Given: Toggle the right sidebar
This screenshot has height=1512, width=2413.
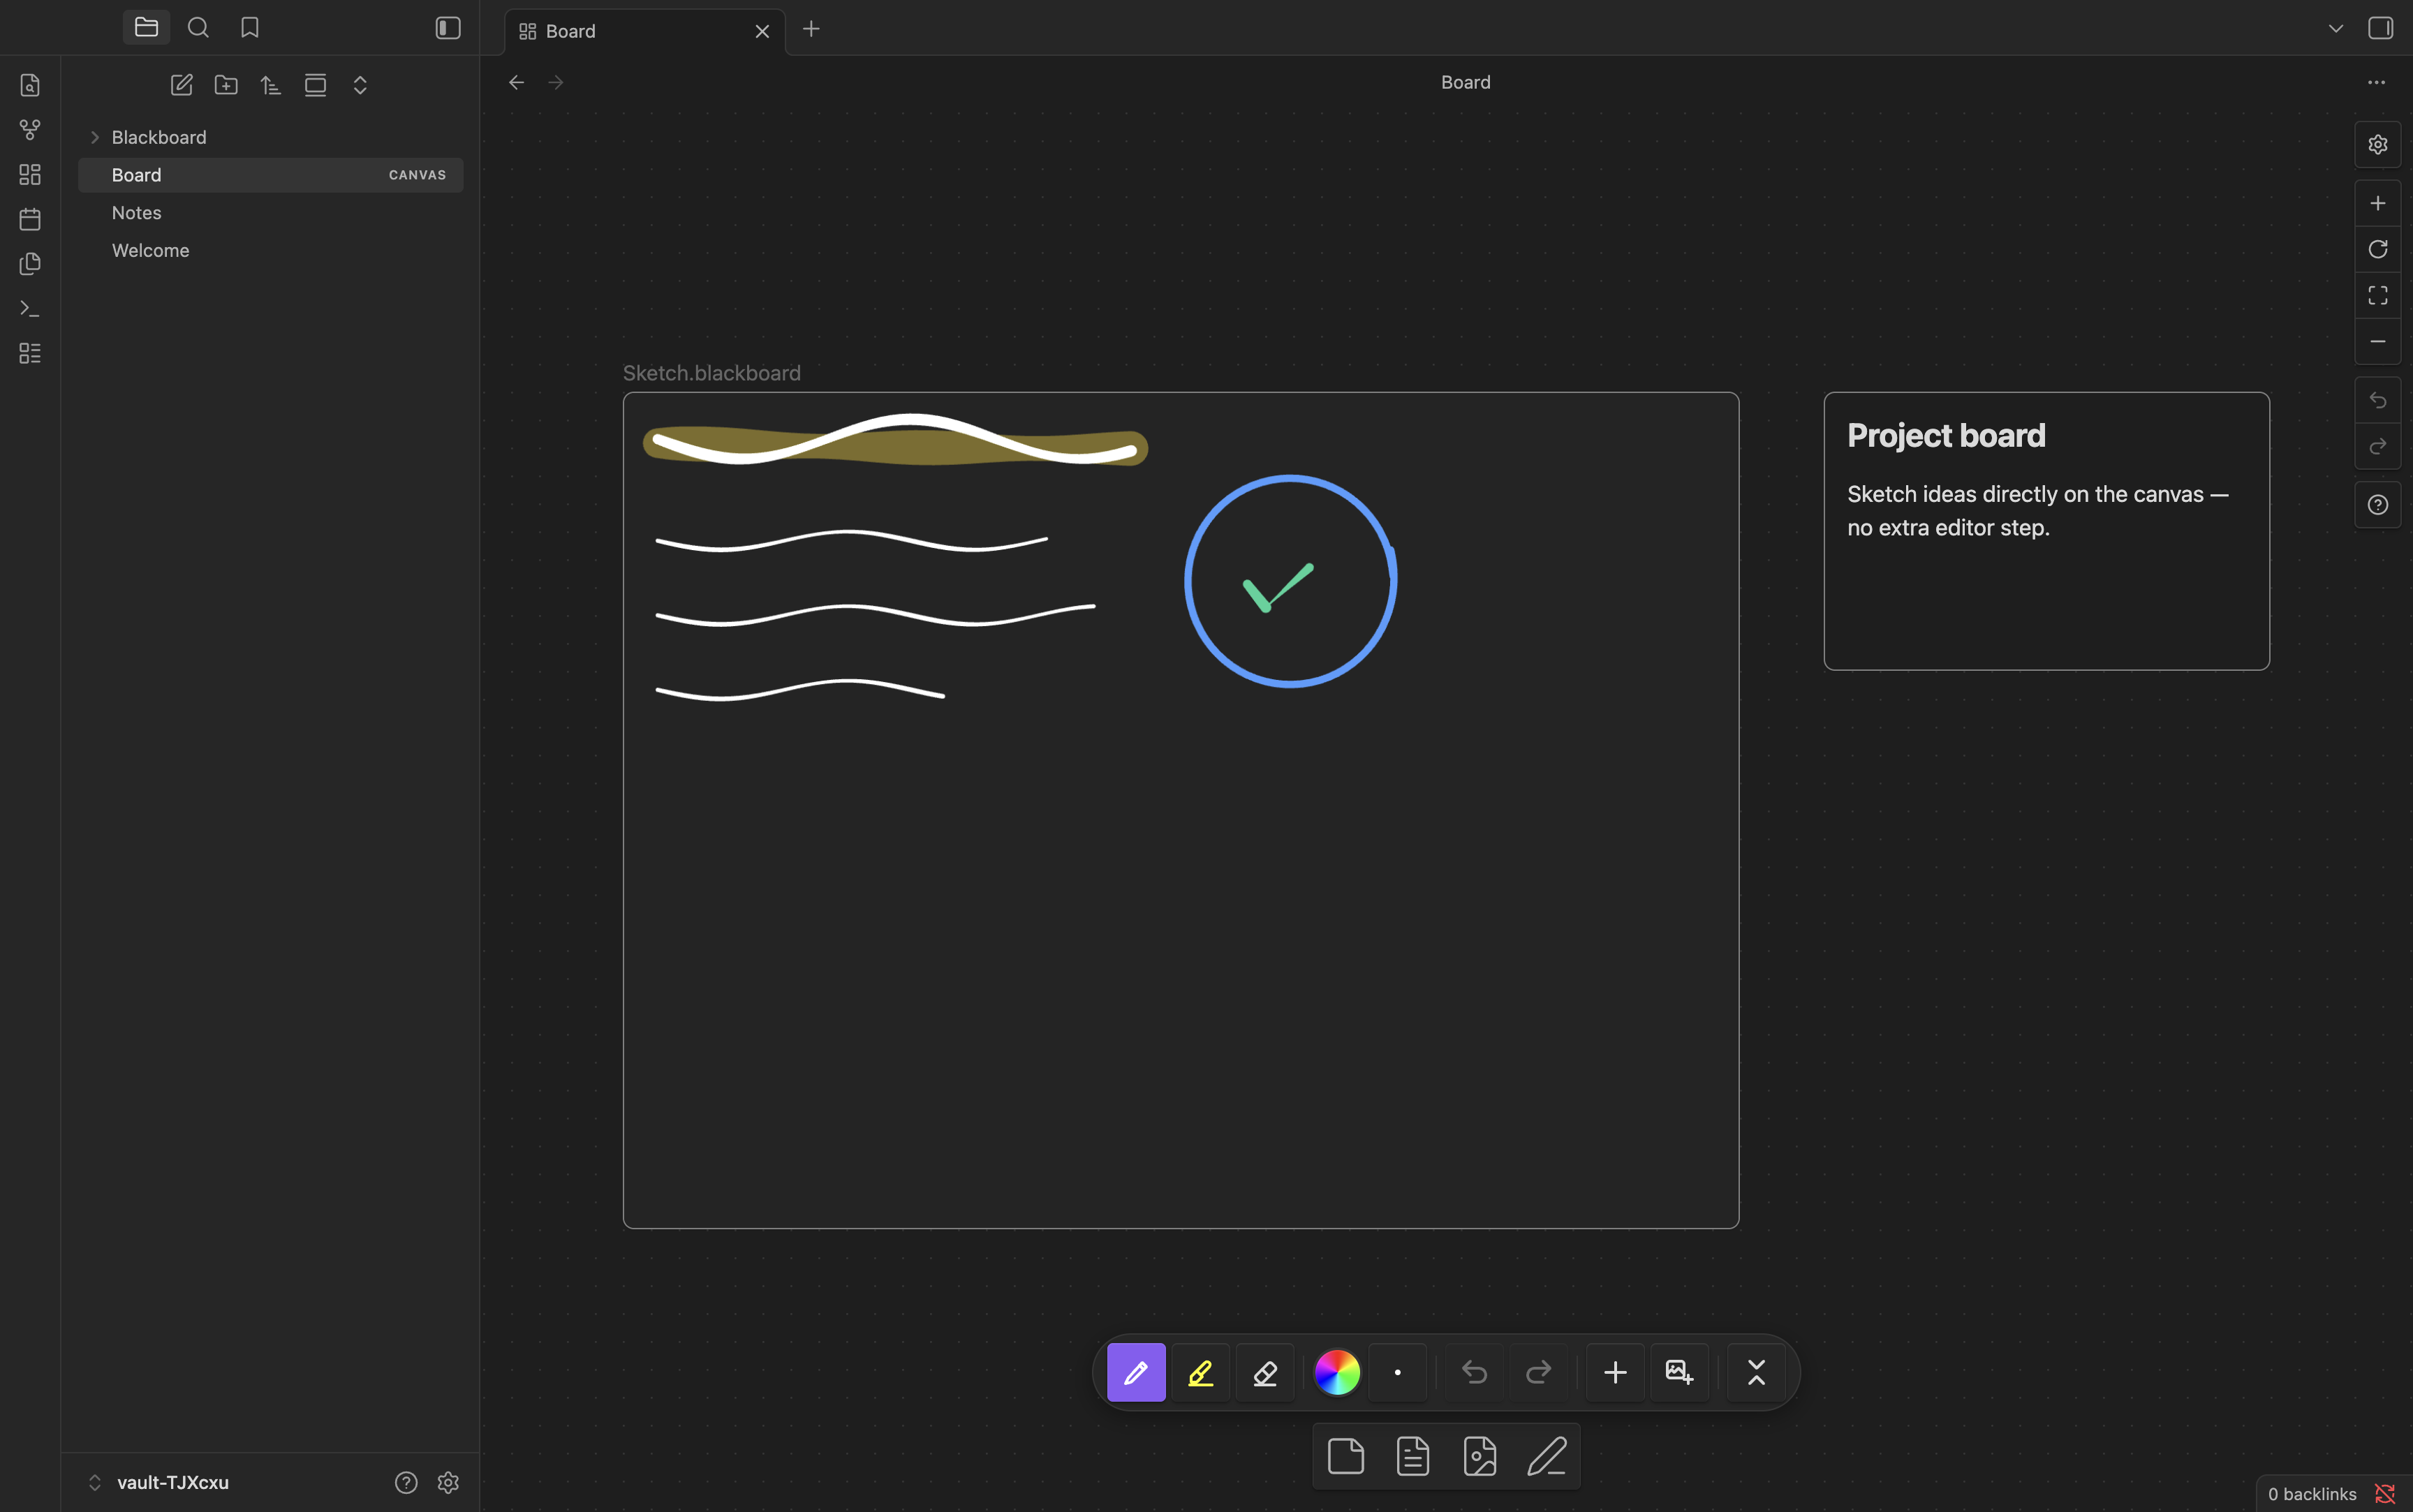Looking at the screenshot, I should 2380,28.
